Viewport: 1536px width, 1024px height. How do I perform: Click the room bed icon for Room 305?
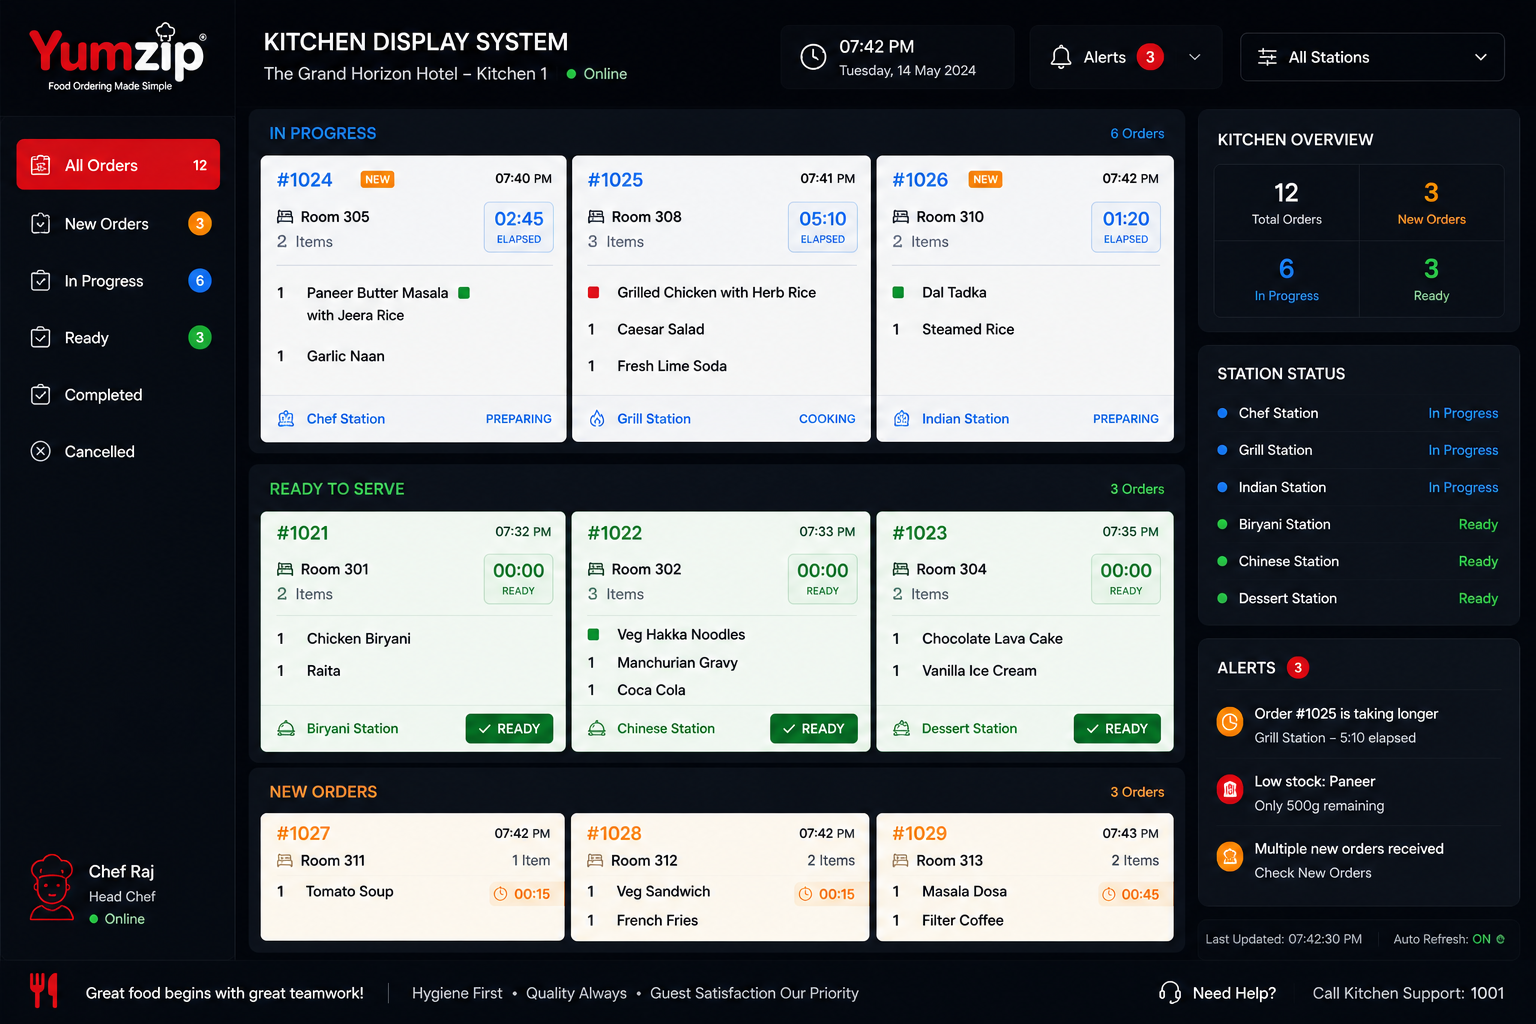285,217
